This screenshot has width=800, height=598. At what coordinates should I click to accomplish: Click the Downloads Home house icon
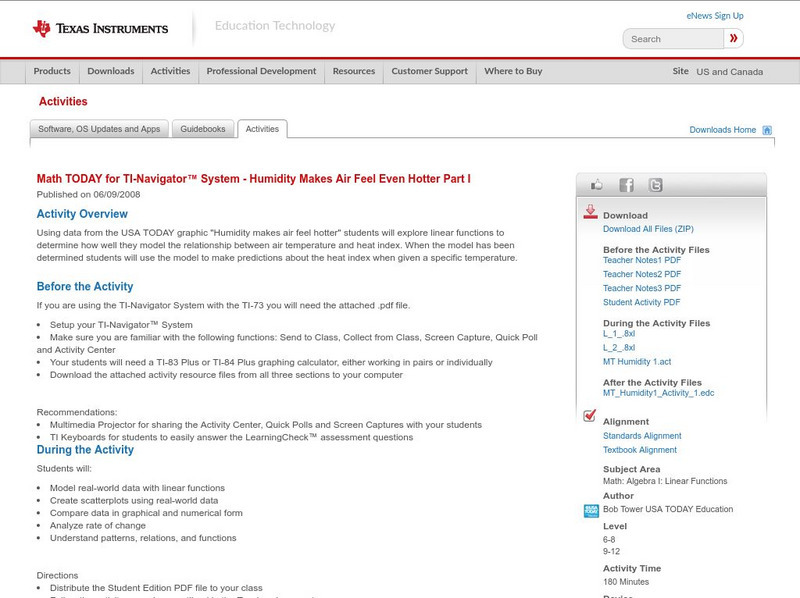pos(767,130)
